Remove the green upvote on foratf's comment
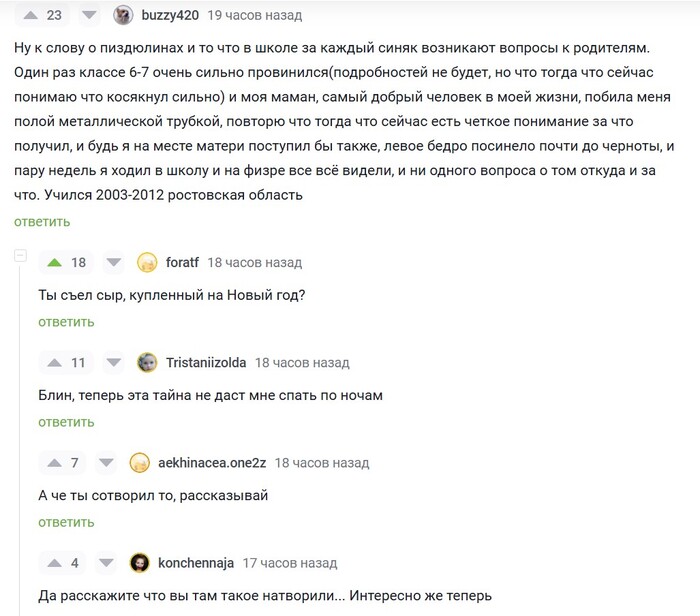Viewport: 700px width, 616px height. (x=54, y=262)
